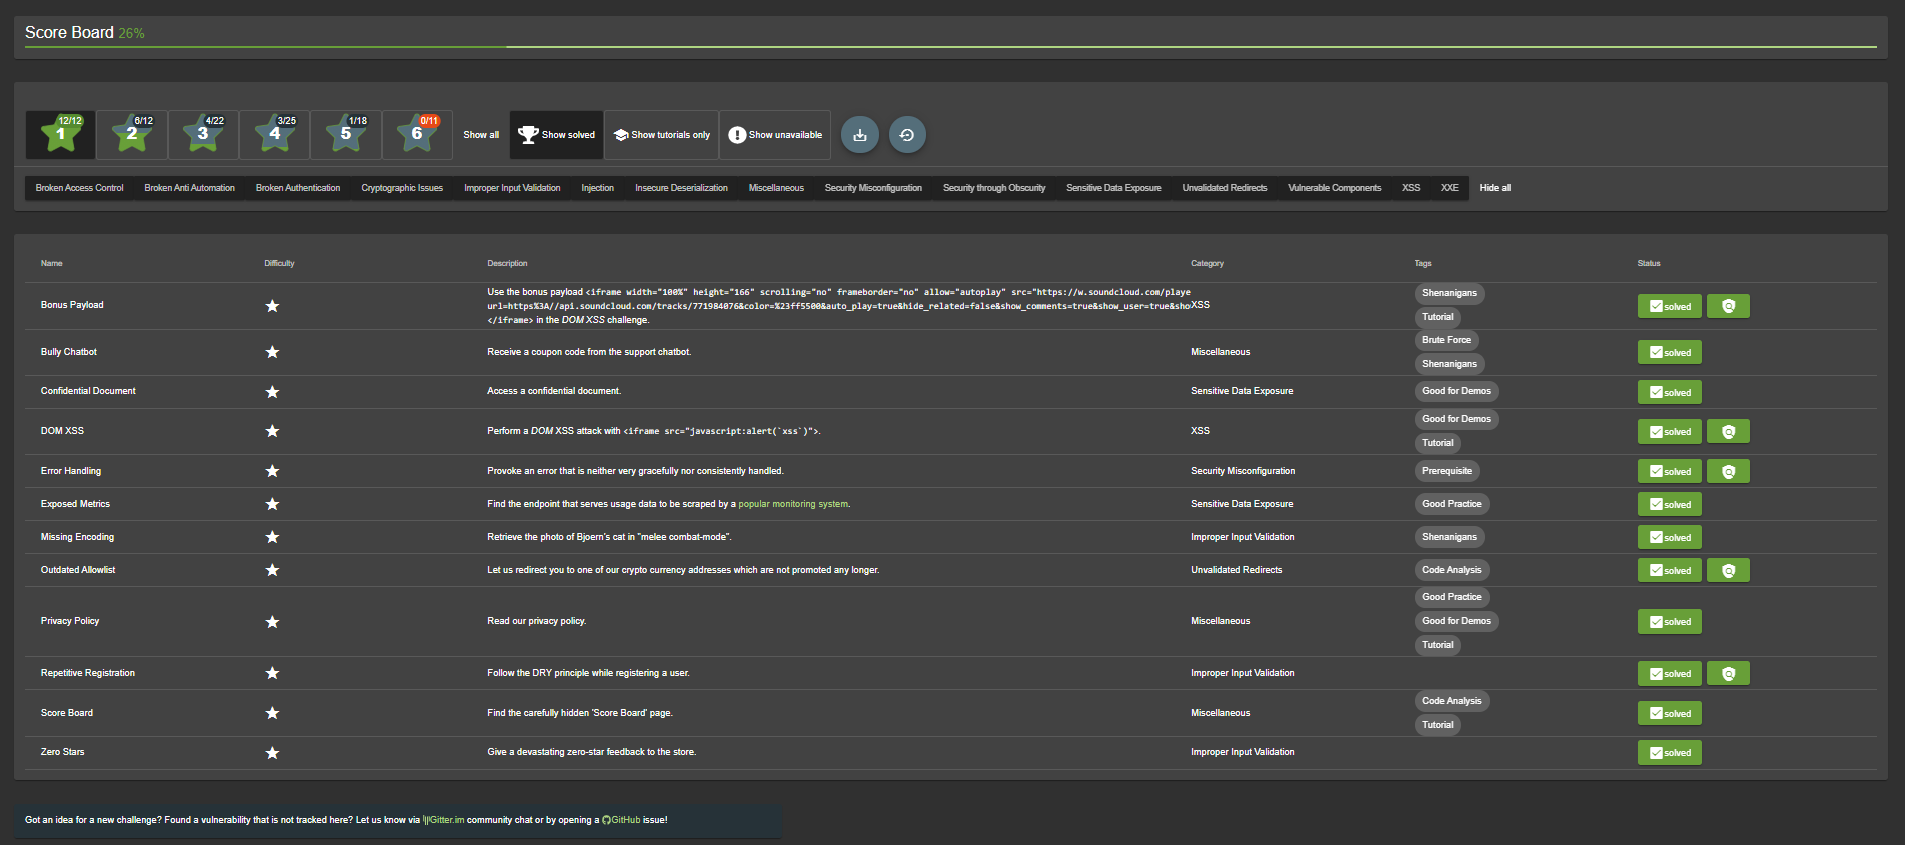Open the GitHub issue link
1905x845 pixels.
[x=621, y=820]
